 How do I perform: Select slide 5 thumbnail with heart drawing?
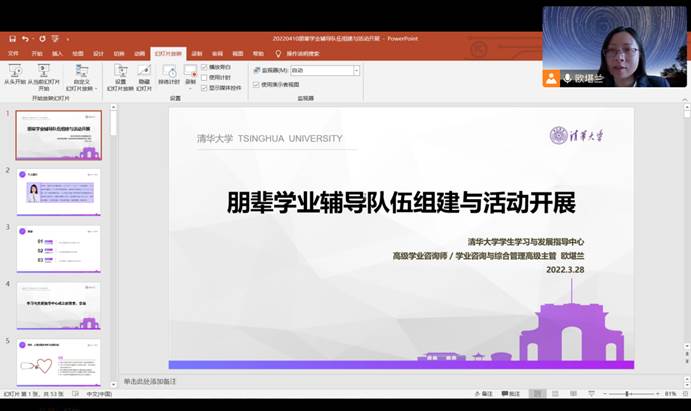coord(59,363)
